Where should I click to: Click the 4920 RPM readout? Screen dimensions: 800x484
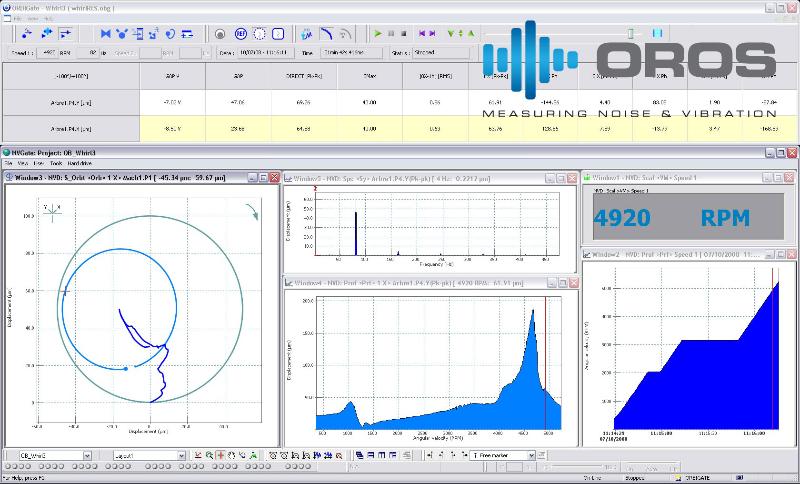click(688, 218)
